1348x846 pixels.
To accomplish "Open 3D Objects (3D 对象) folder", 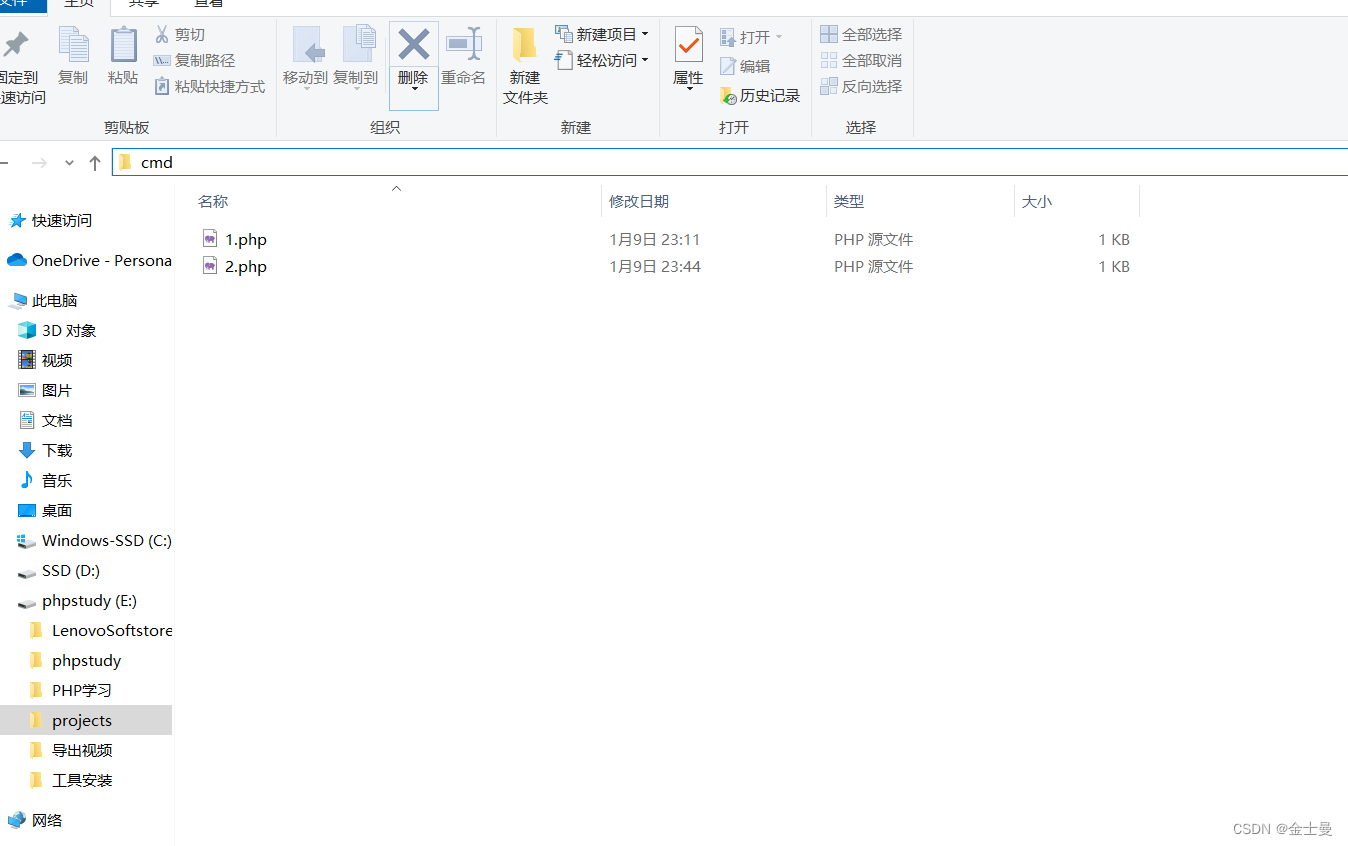I will pyautogui.click(x=69, y=331).
